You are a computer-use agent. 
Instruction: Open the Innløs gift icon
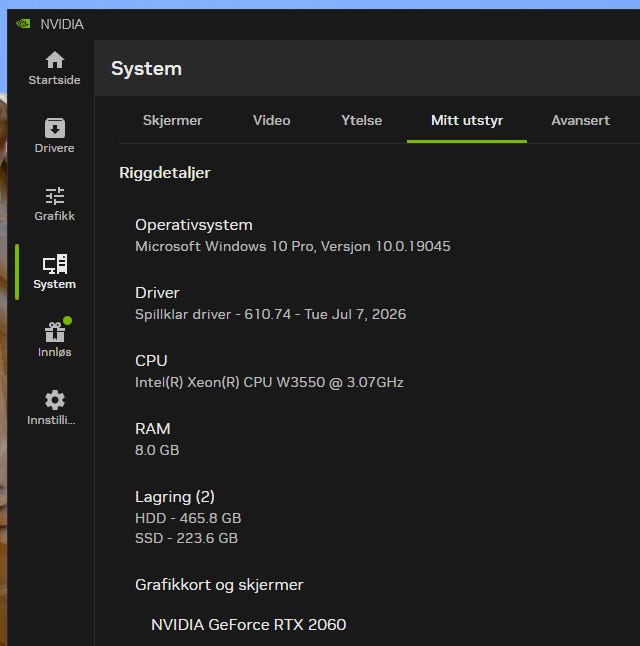pos(54,332)
